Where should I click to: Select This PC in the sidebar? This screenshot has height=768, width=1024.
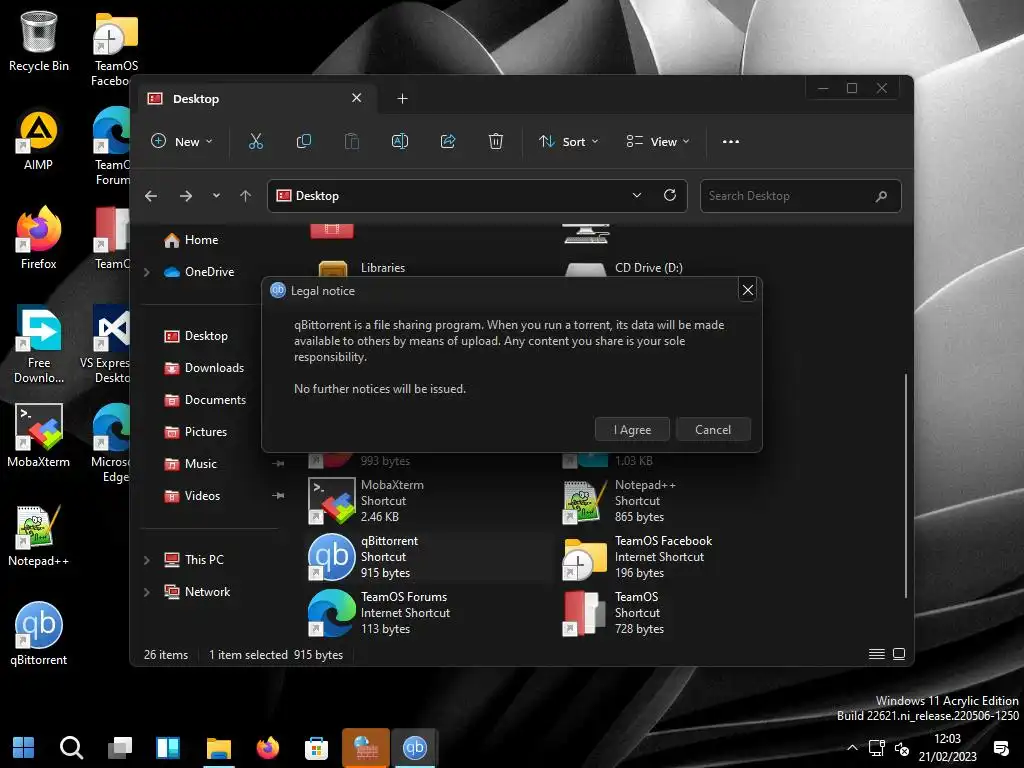tap(194, 560)
